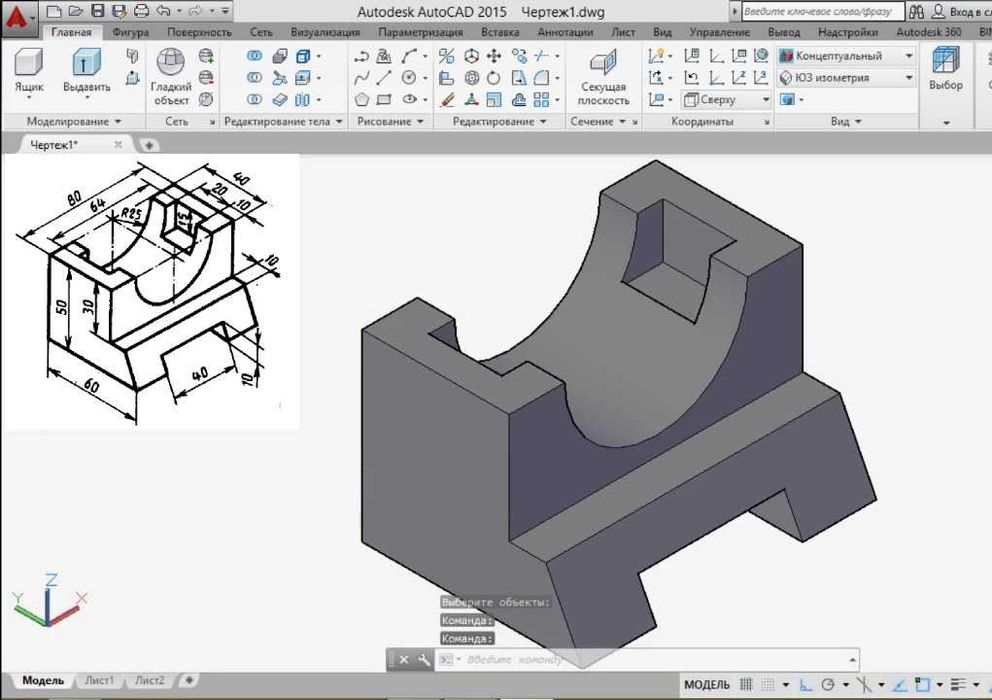Image resolution: width=992 pixels, height=700 pixels.
Task: Open the Лист1 layout tab
Action: 98,681
